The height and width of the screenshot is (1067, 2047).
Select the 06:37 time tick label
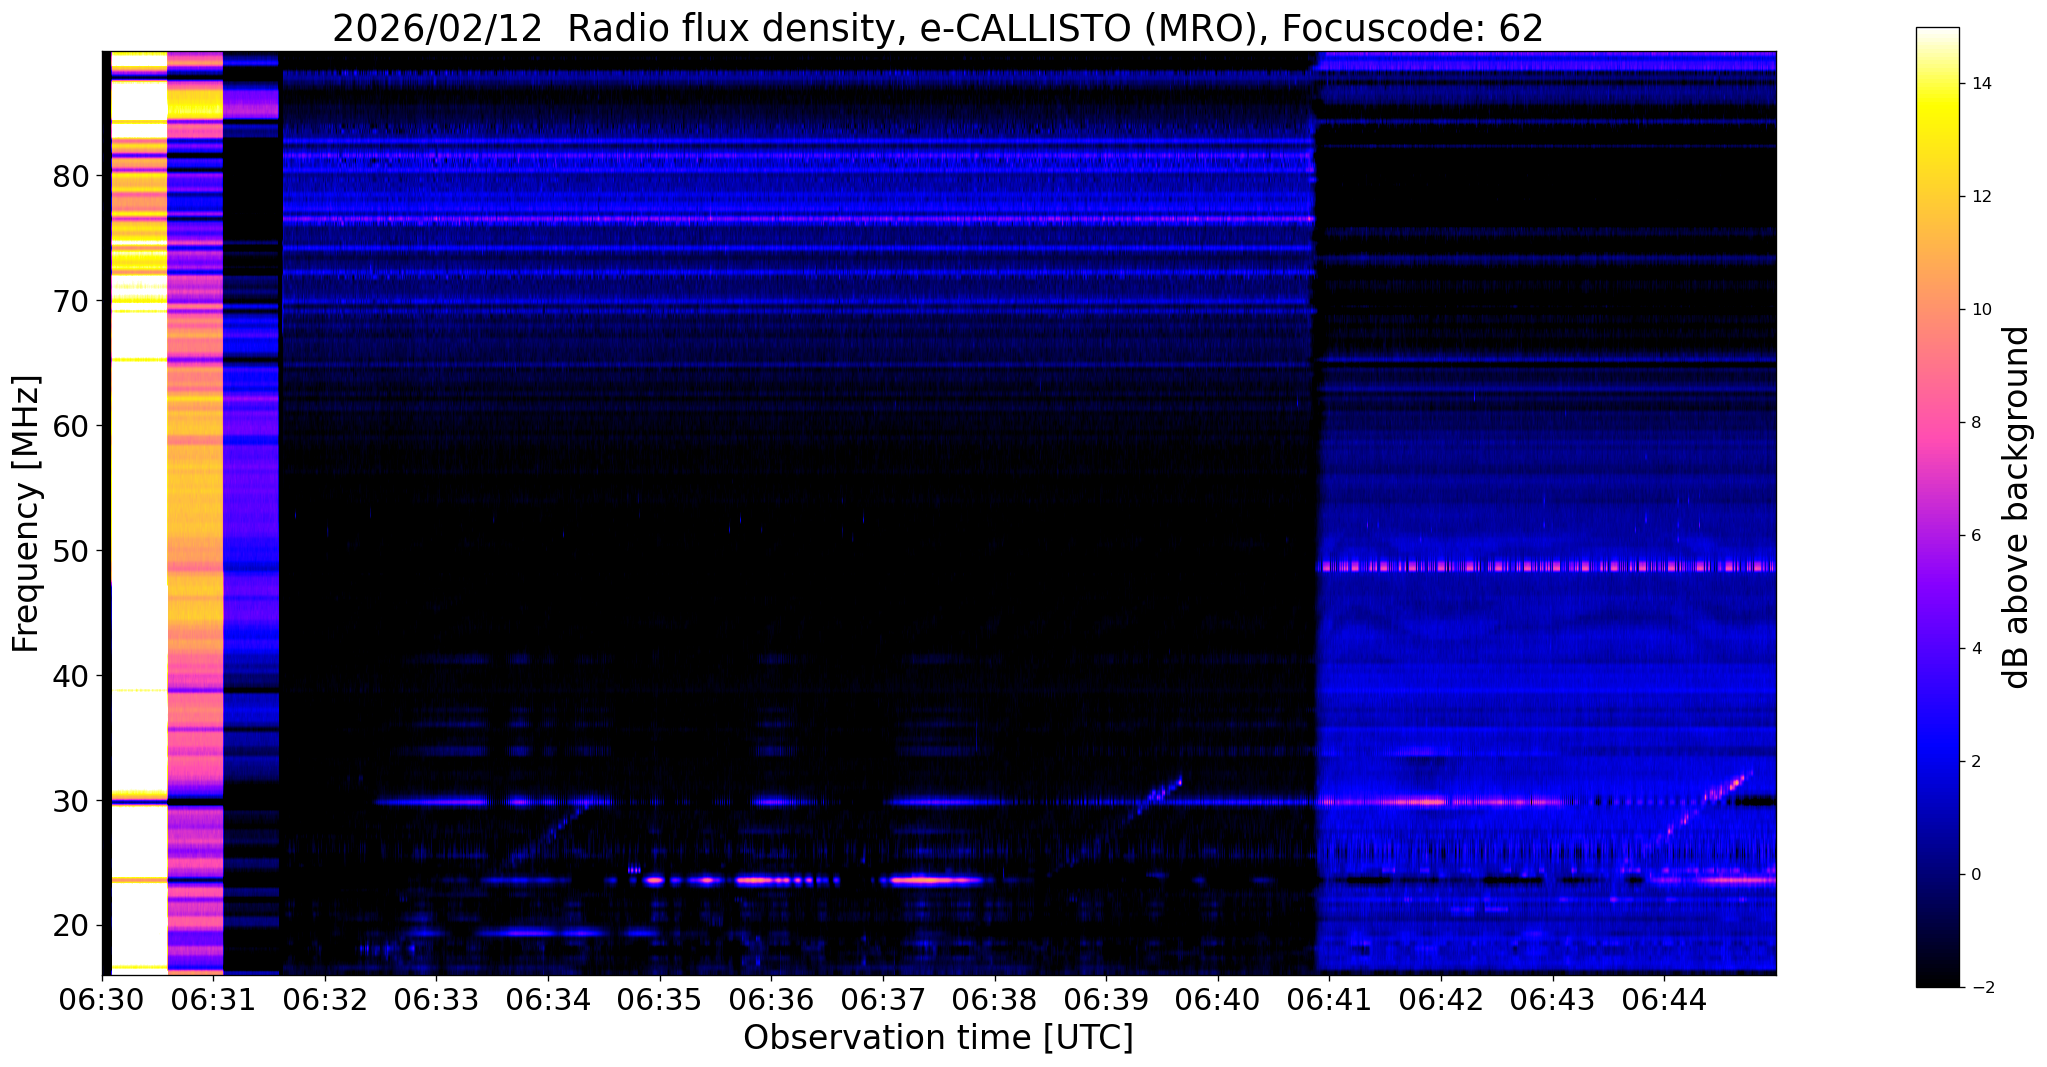883,1000
